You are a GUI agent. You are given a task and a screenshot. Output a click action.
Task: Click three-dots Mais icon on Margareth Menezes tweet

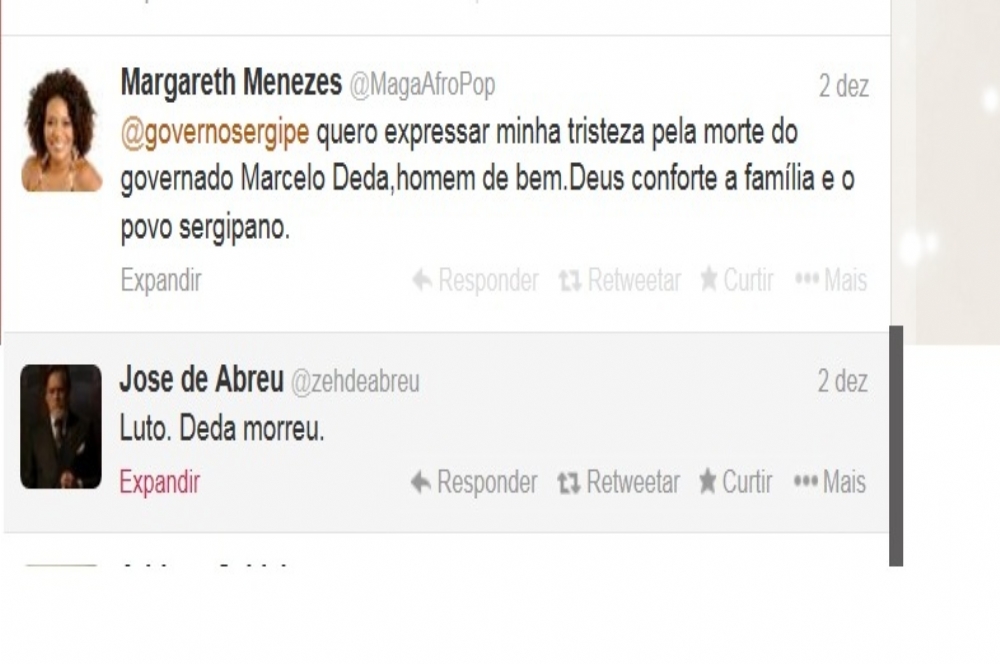tap(807, 279)
